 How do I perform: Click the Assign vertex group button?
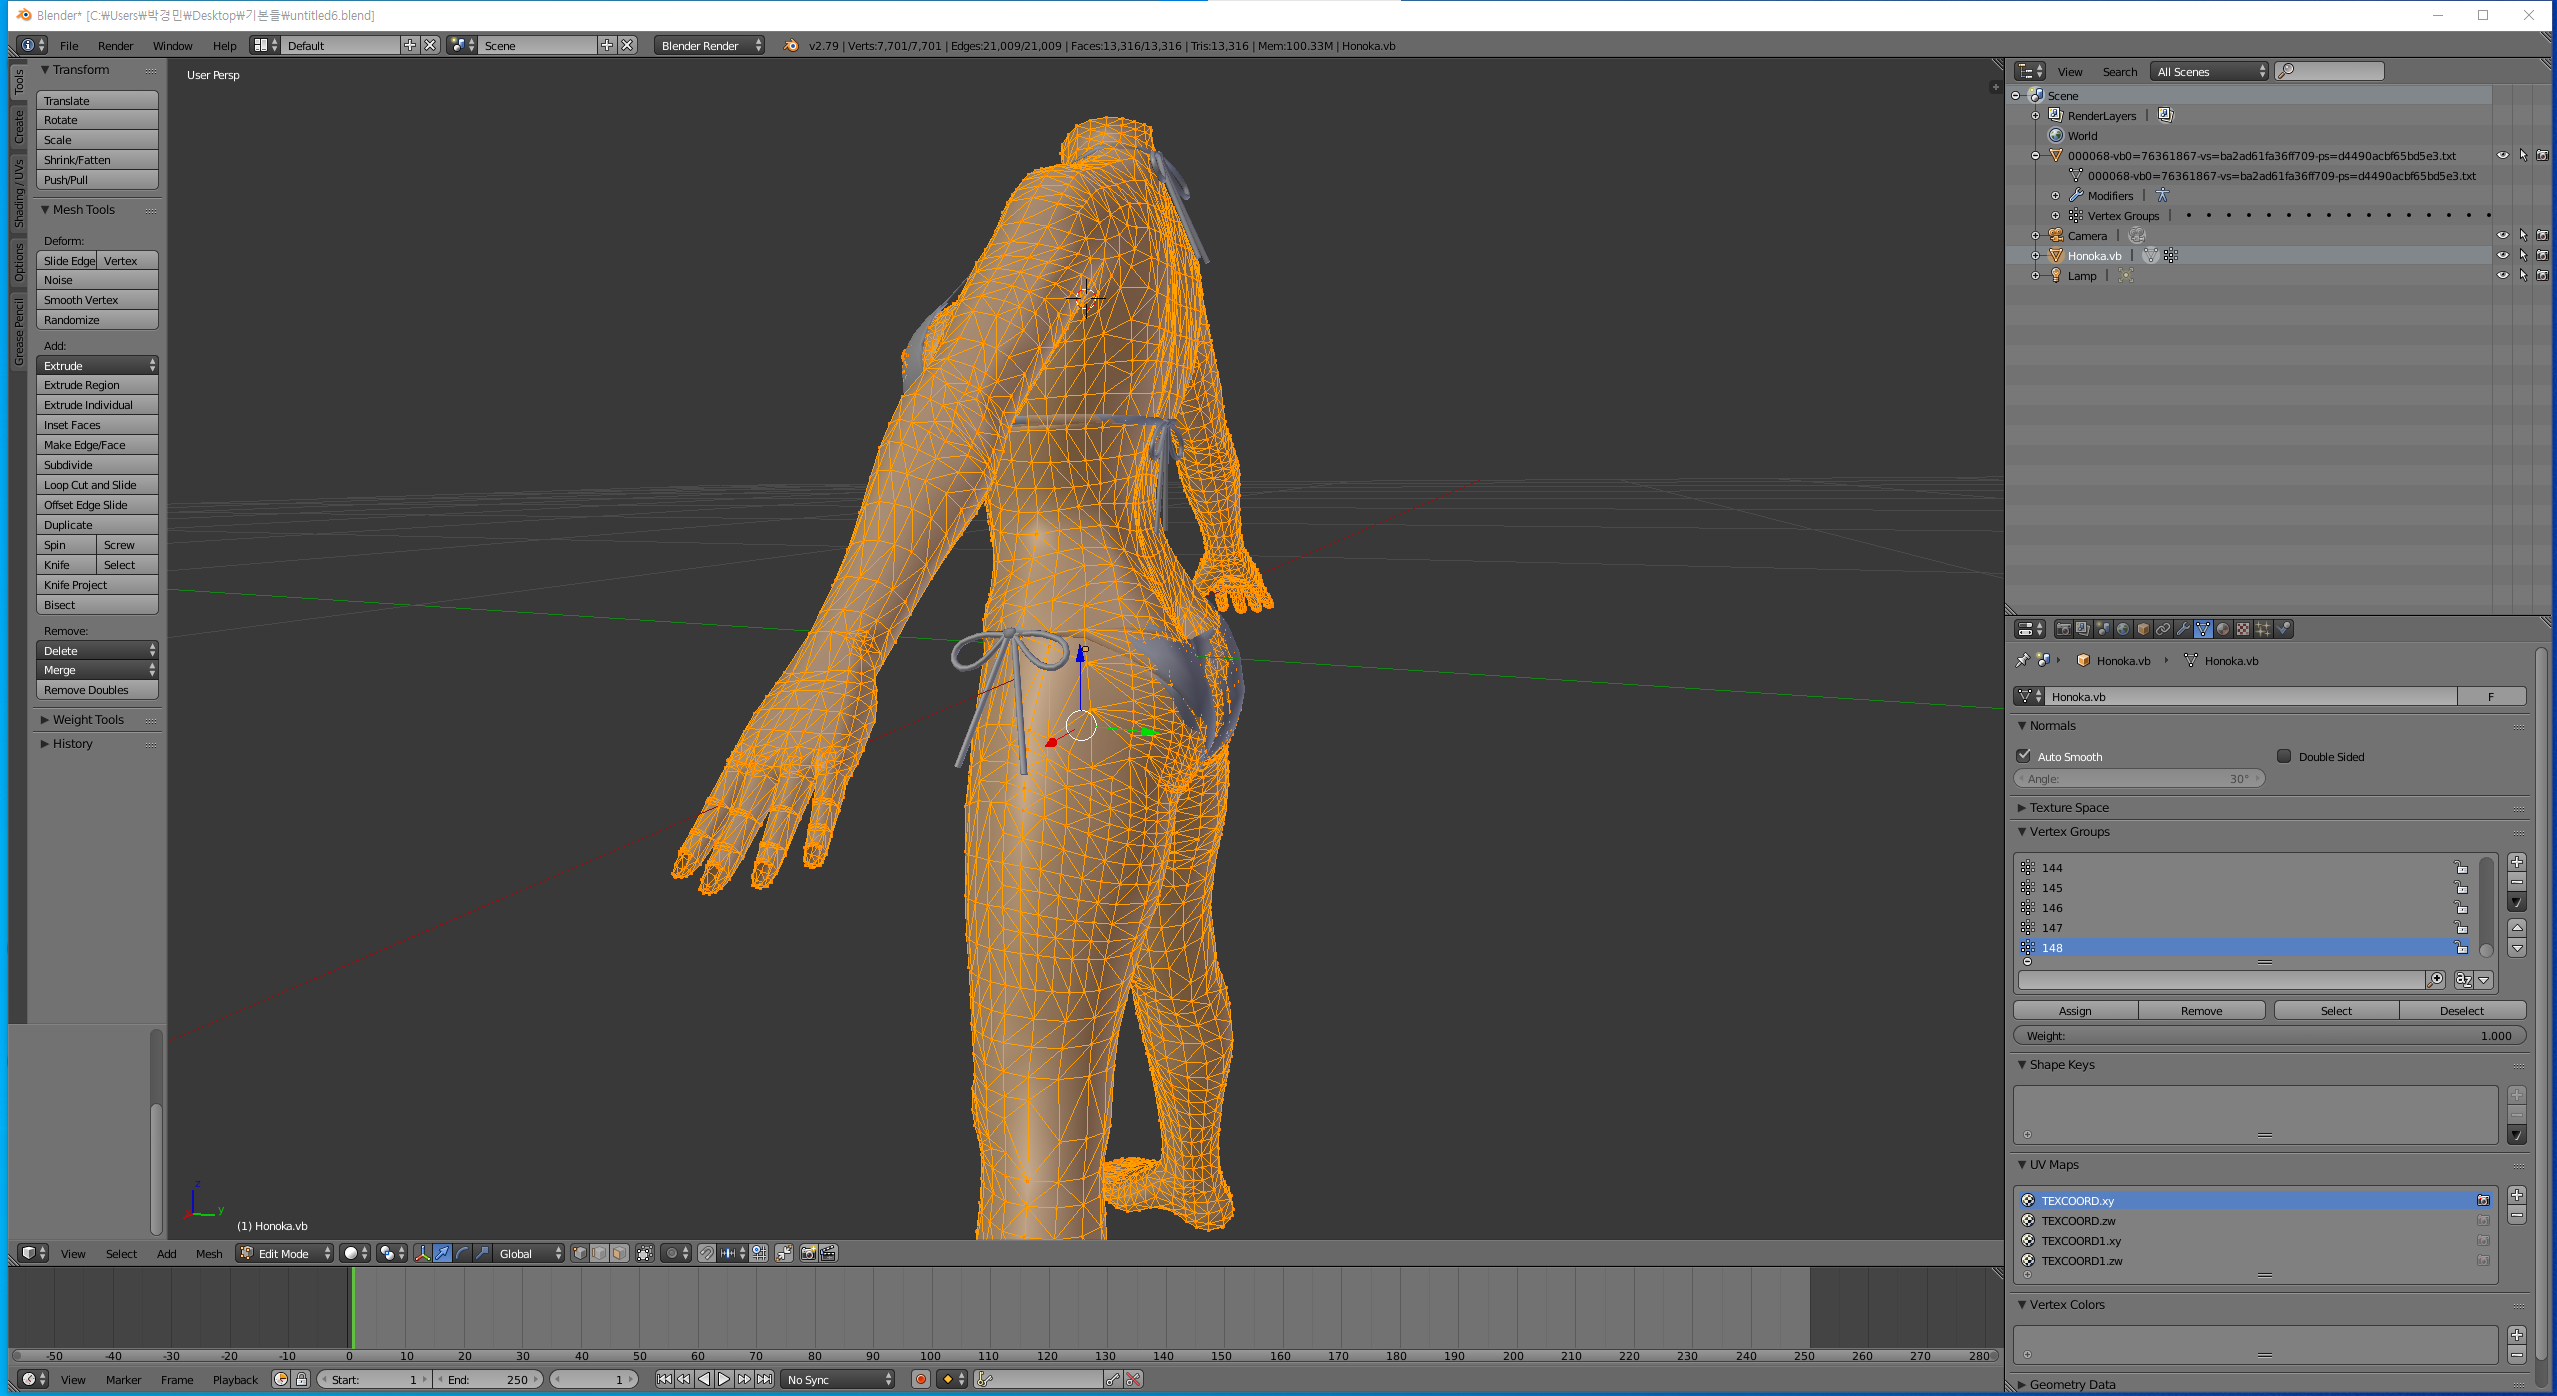[2075, 1010]
